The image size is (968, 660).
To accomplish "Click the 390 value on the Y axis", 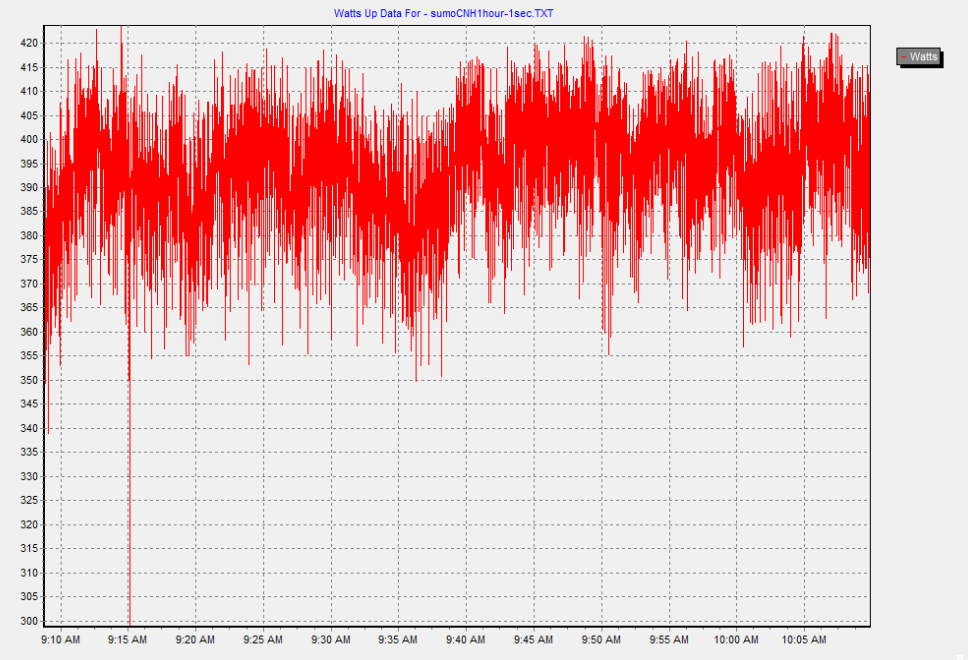I will pyautogui.click(x=29, y=188).
